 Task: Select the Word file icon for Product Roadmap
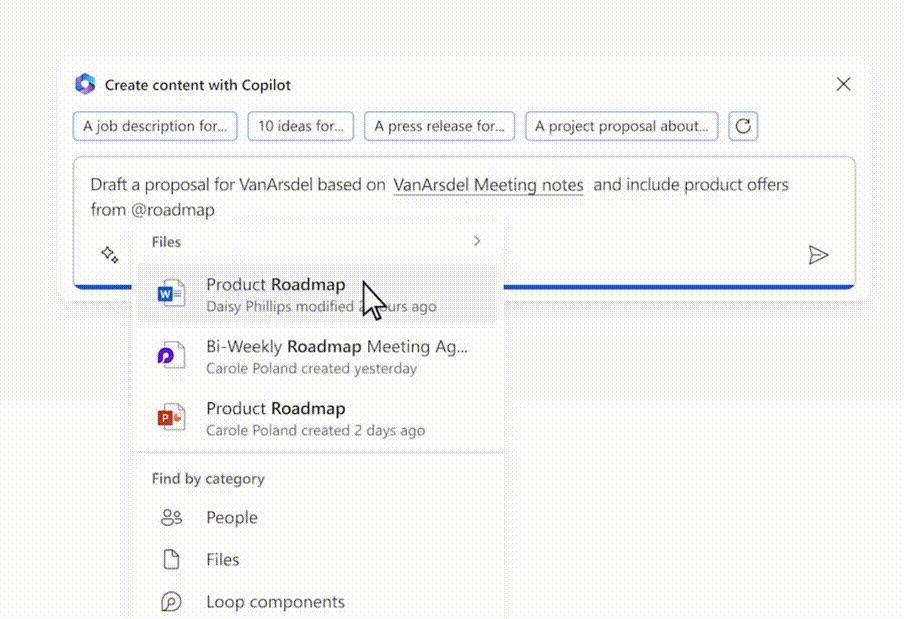click(x=171, y=294)
